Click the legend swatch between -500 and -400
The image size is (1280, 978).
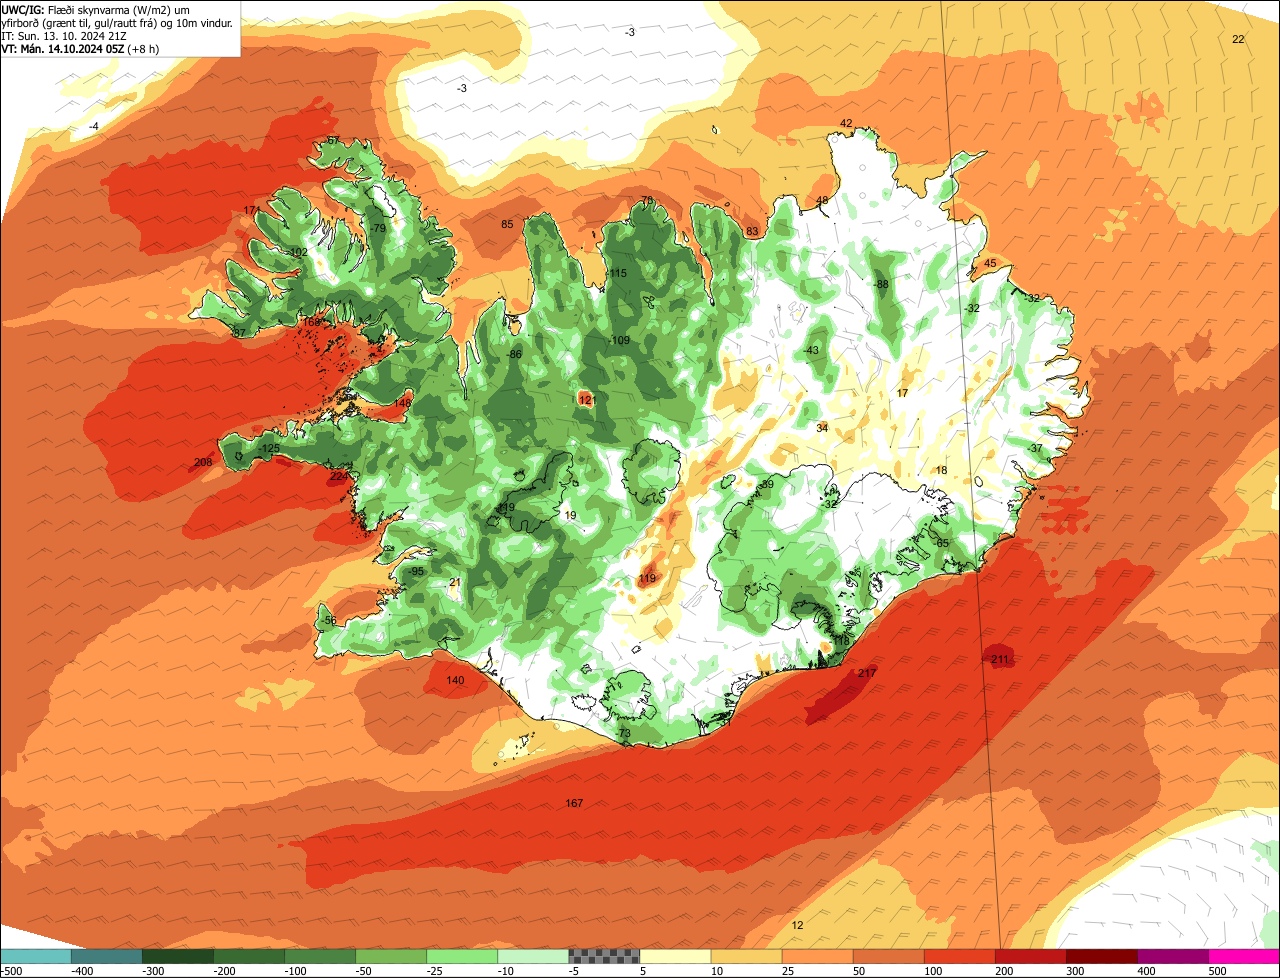click(36, 956)
